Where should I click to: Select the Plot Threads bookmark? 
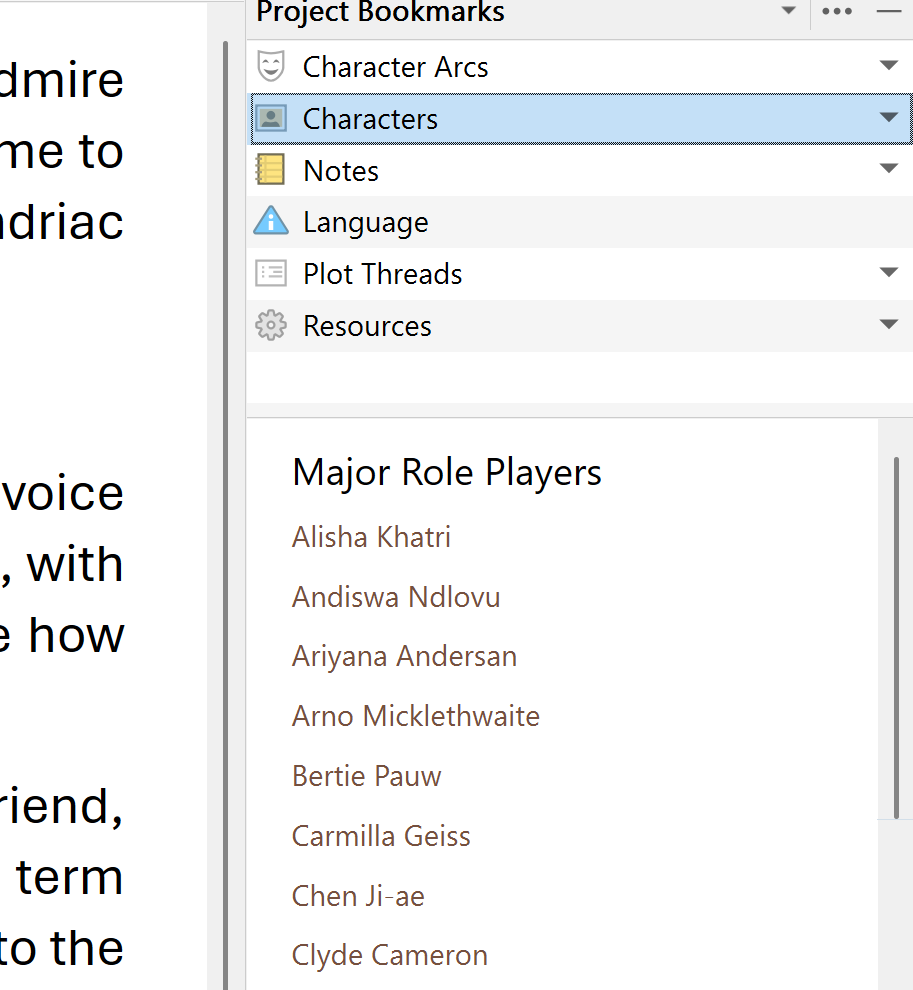click(x=580, y=274)
